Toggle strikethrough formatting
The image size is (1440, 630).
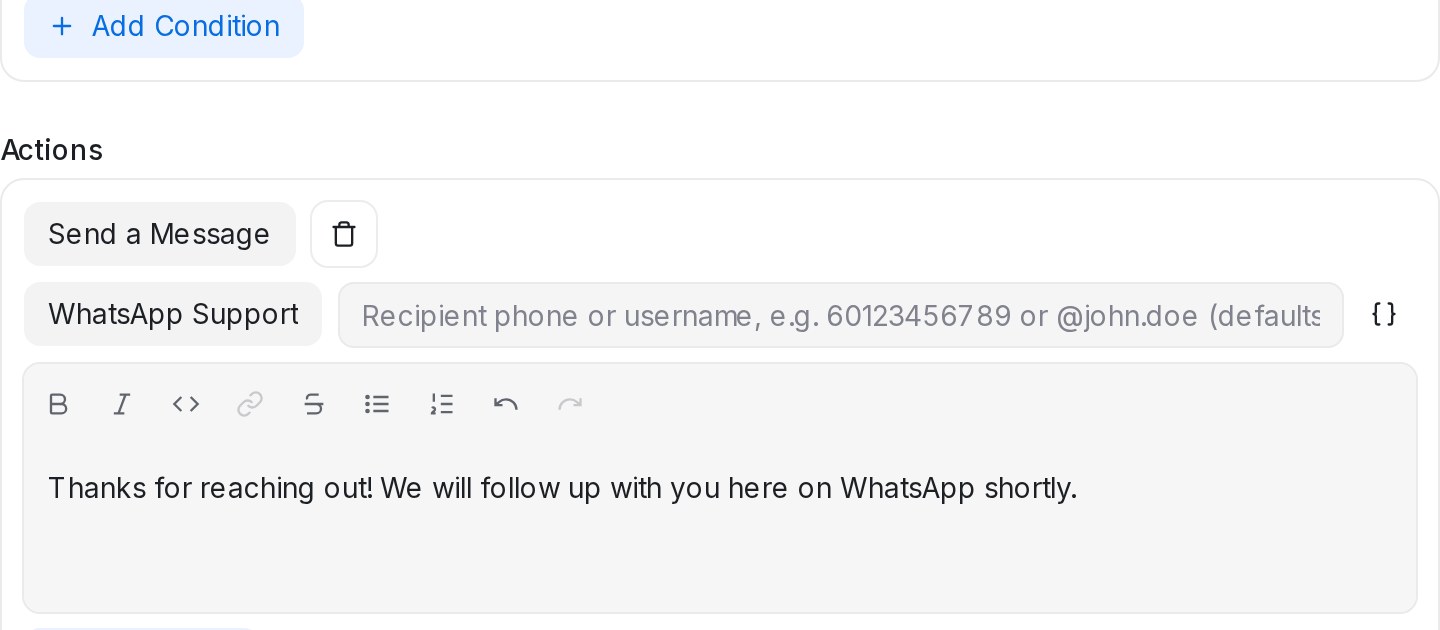pos(314,404)
